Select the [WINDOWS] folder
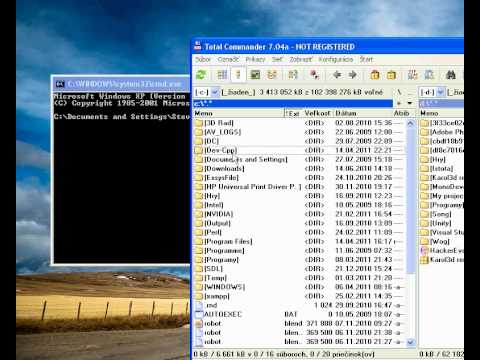 (300, 287)
